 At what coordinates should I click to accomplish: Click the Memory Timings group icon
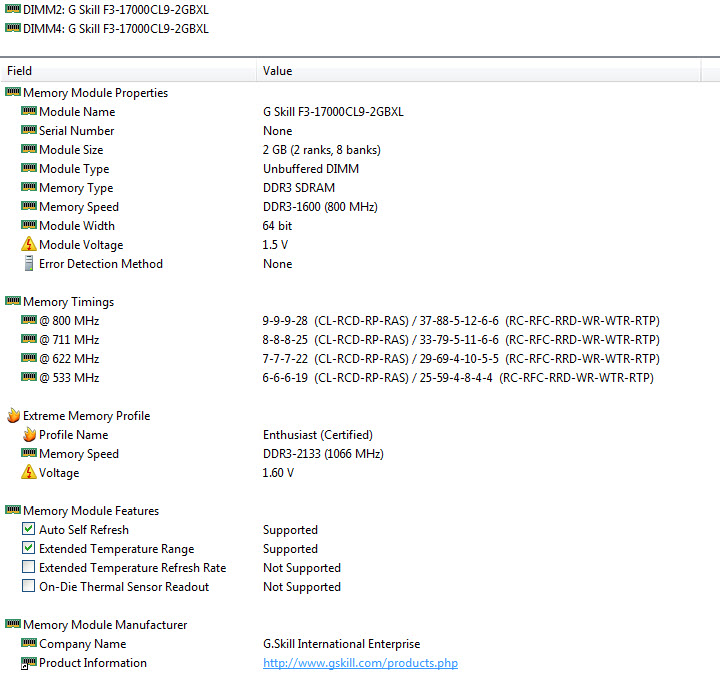pos(13,301)
